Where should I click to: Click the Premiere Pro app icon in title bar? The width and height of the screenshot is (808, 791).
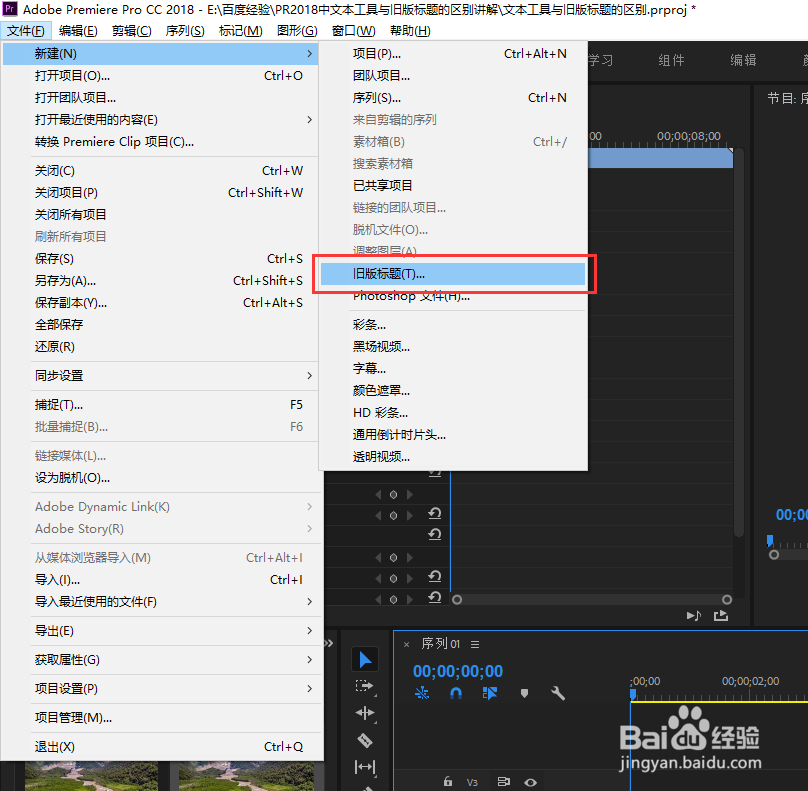tap(10, 9)
